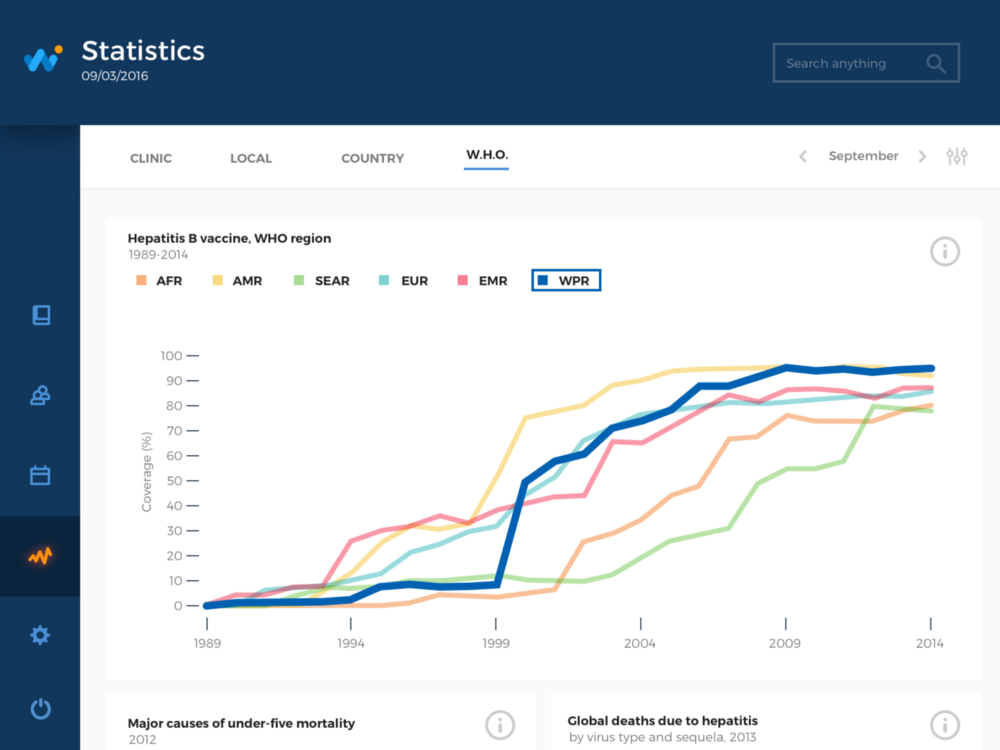Open the filter sliders icon
Viewport: 1000px width, 750px height.
coord(957,156)
